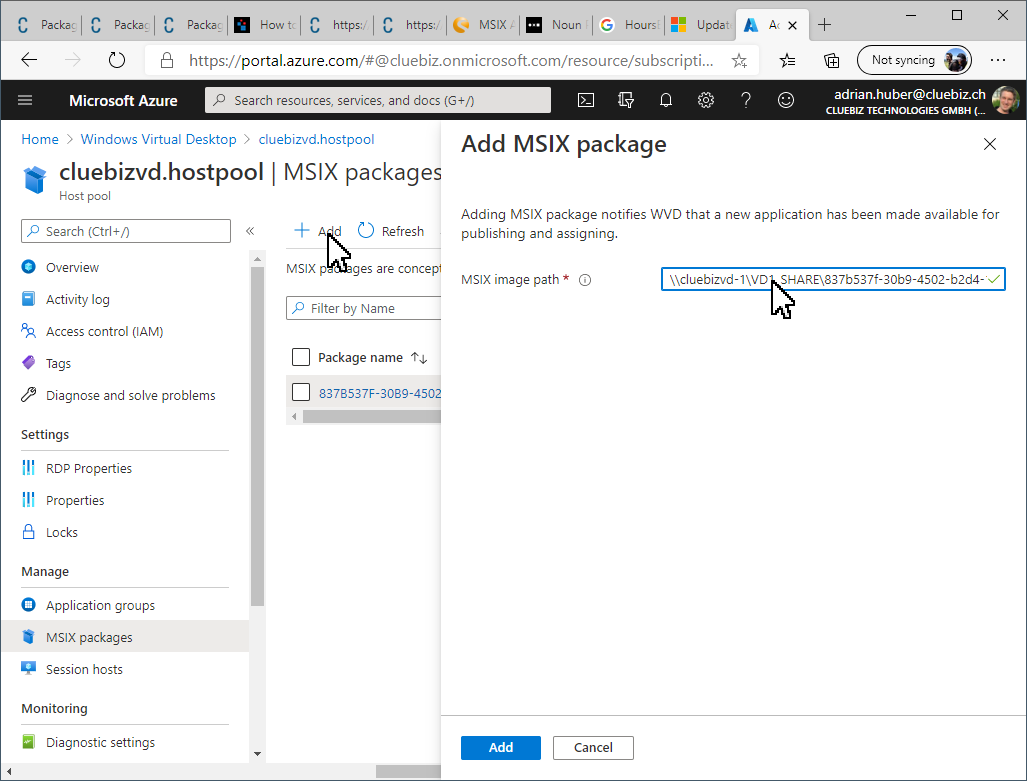Image resolution: width=1027 pixels, height=781 pixels.
Task: Add this page to favorites star
Action: [739, 61]
